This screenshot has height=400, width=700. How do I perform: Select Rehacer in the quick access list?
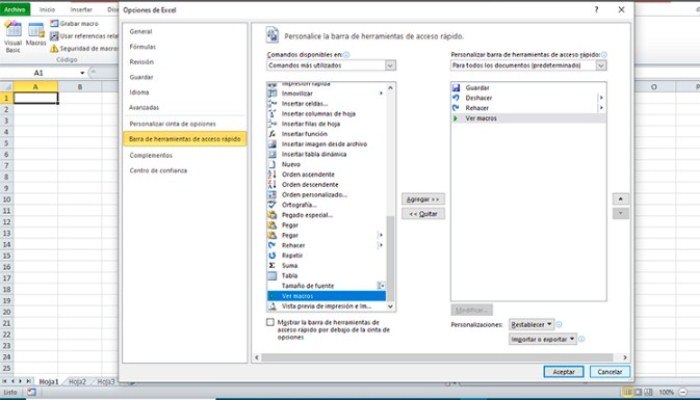point(528,108)
